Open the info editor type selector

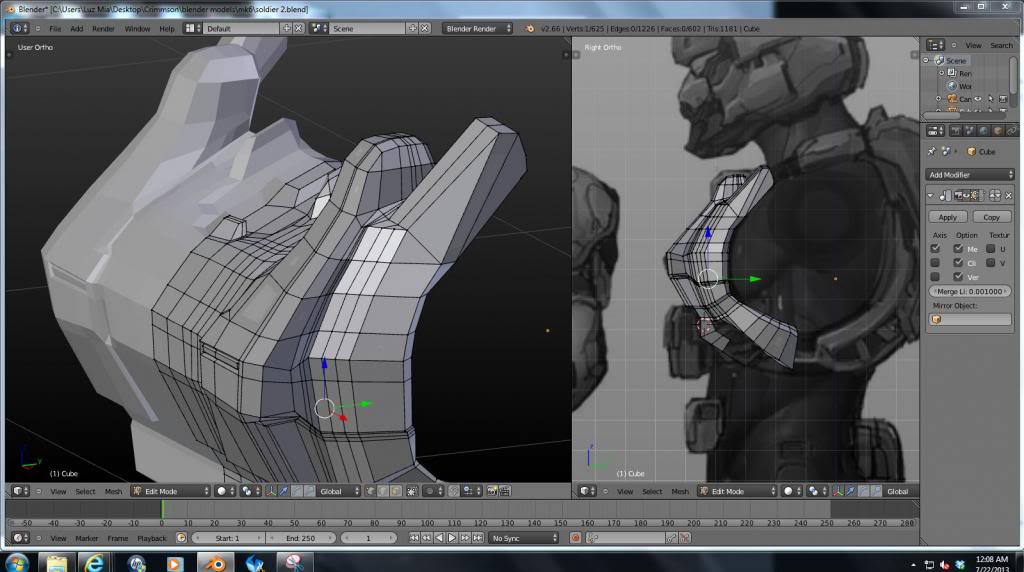point(20,29)
